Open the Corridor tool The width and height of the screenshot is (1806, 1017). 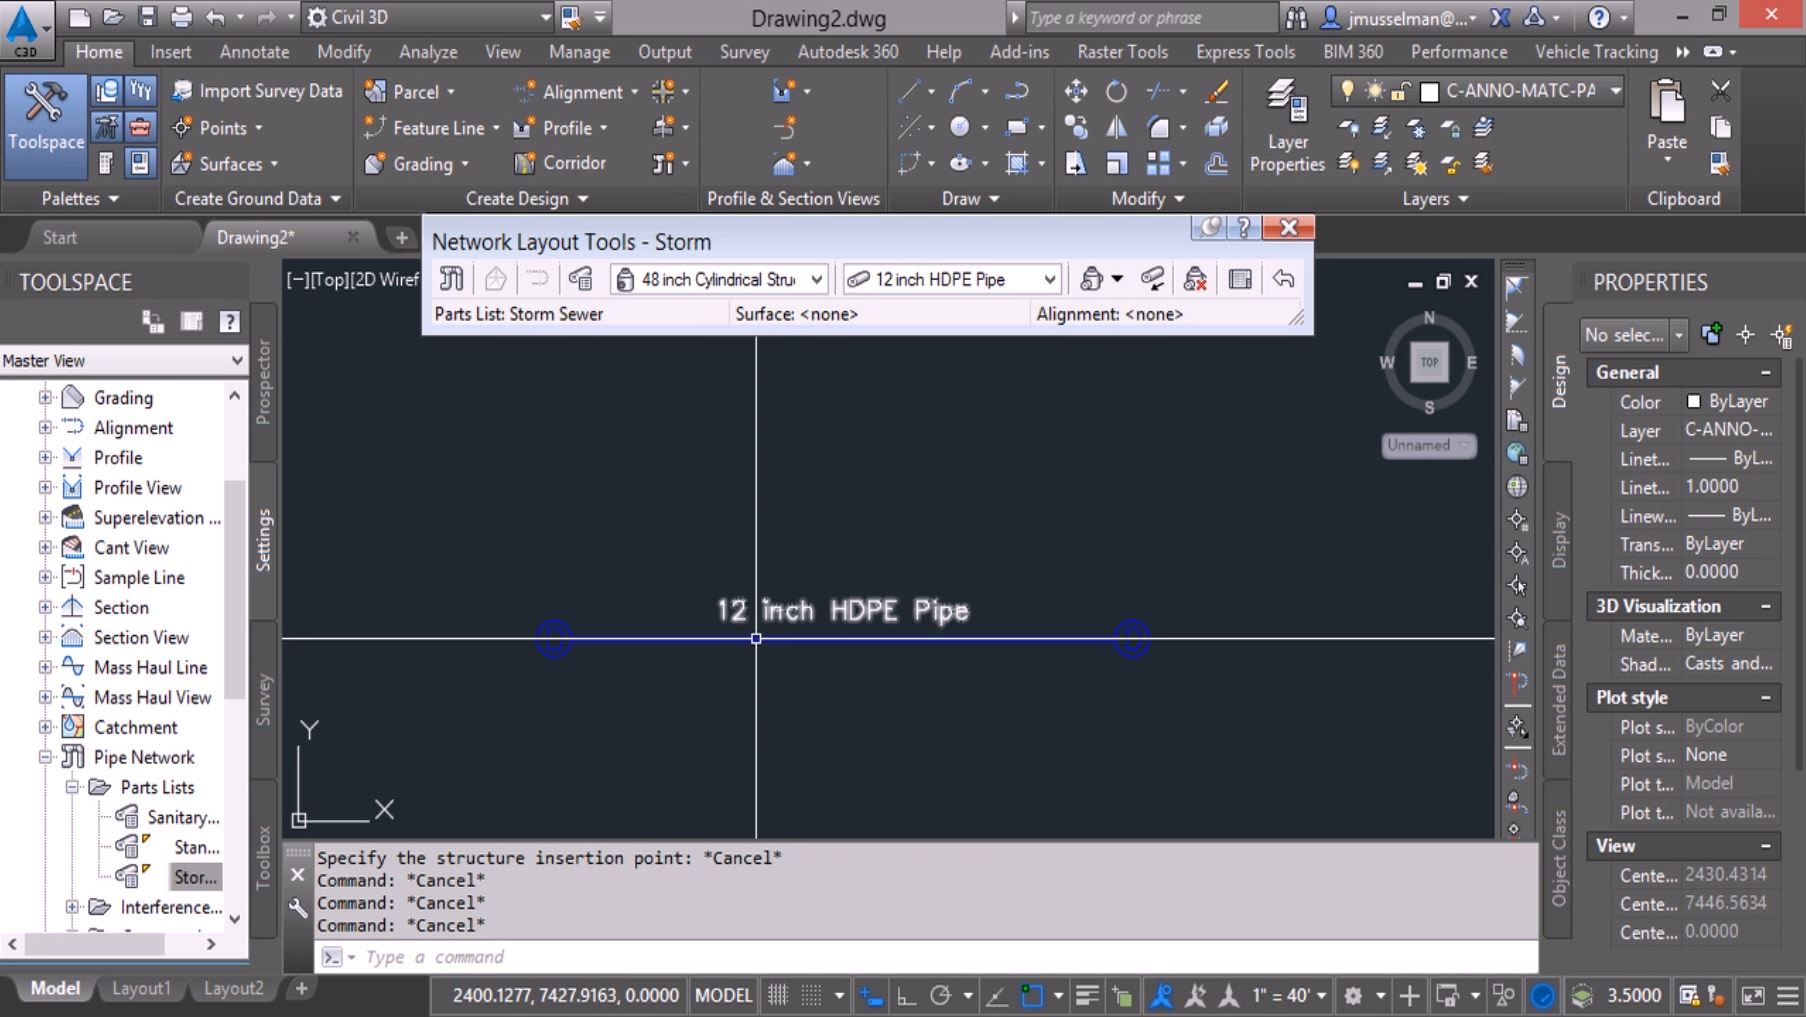560,163
